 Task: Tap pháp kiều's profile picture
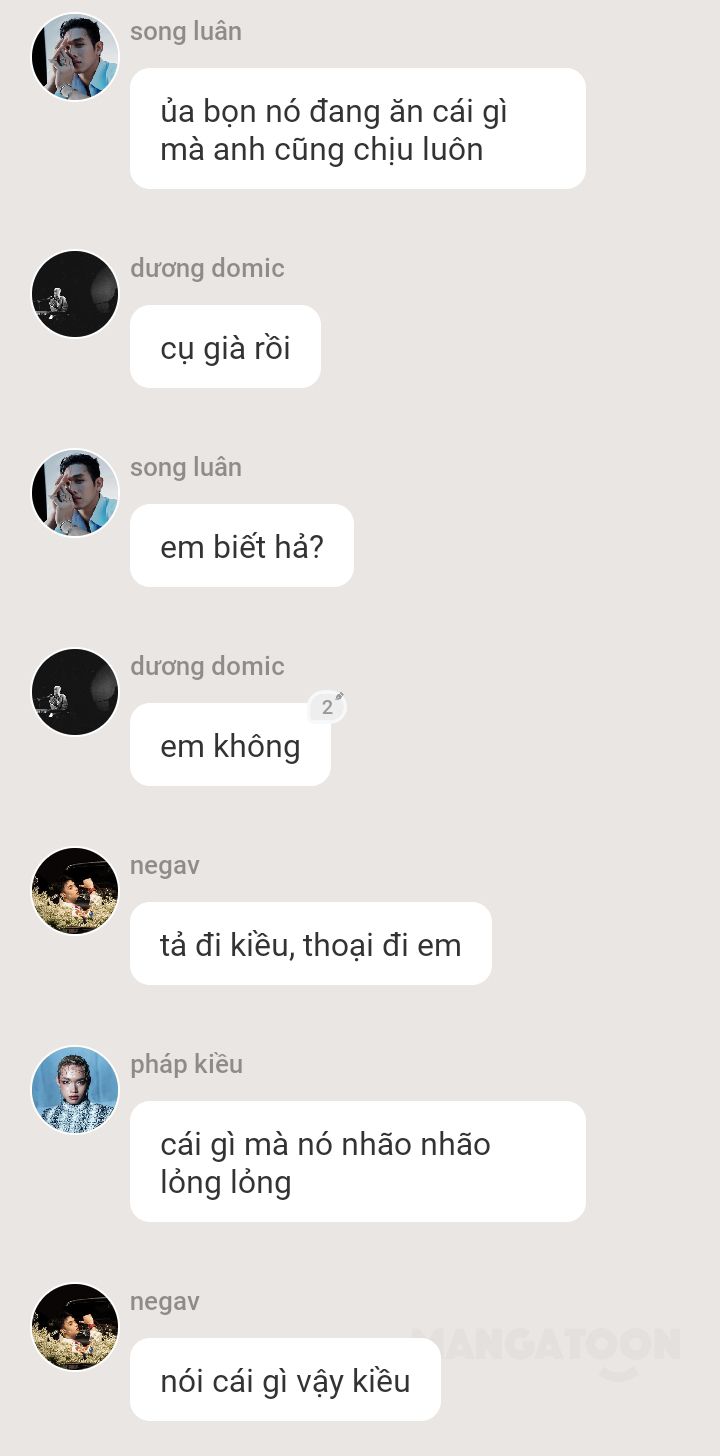coord(75,1090)
